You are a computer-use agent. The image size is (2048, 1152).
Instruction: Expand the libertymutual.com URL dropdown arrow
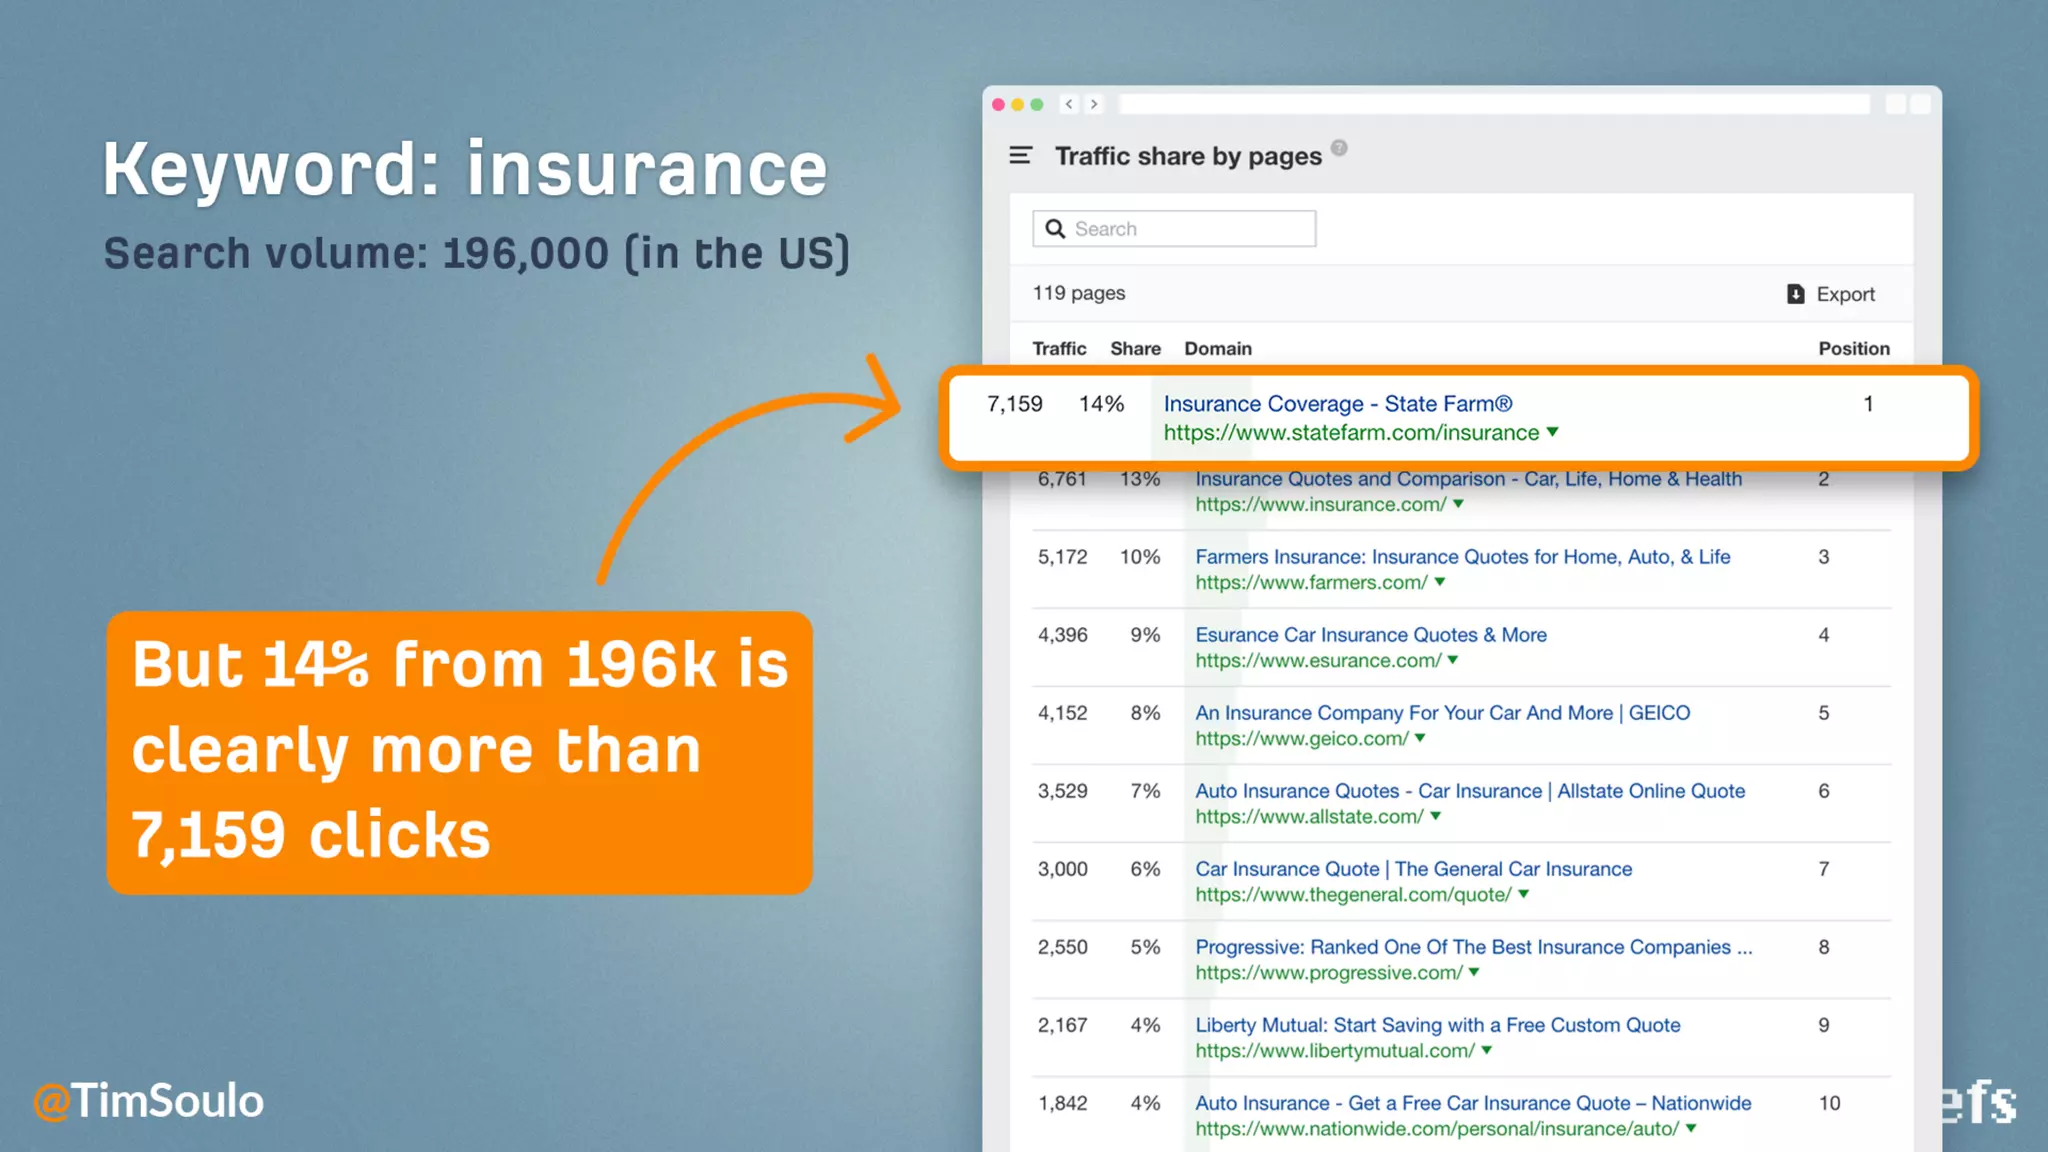click(x=1487, y=1050)
